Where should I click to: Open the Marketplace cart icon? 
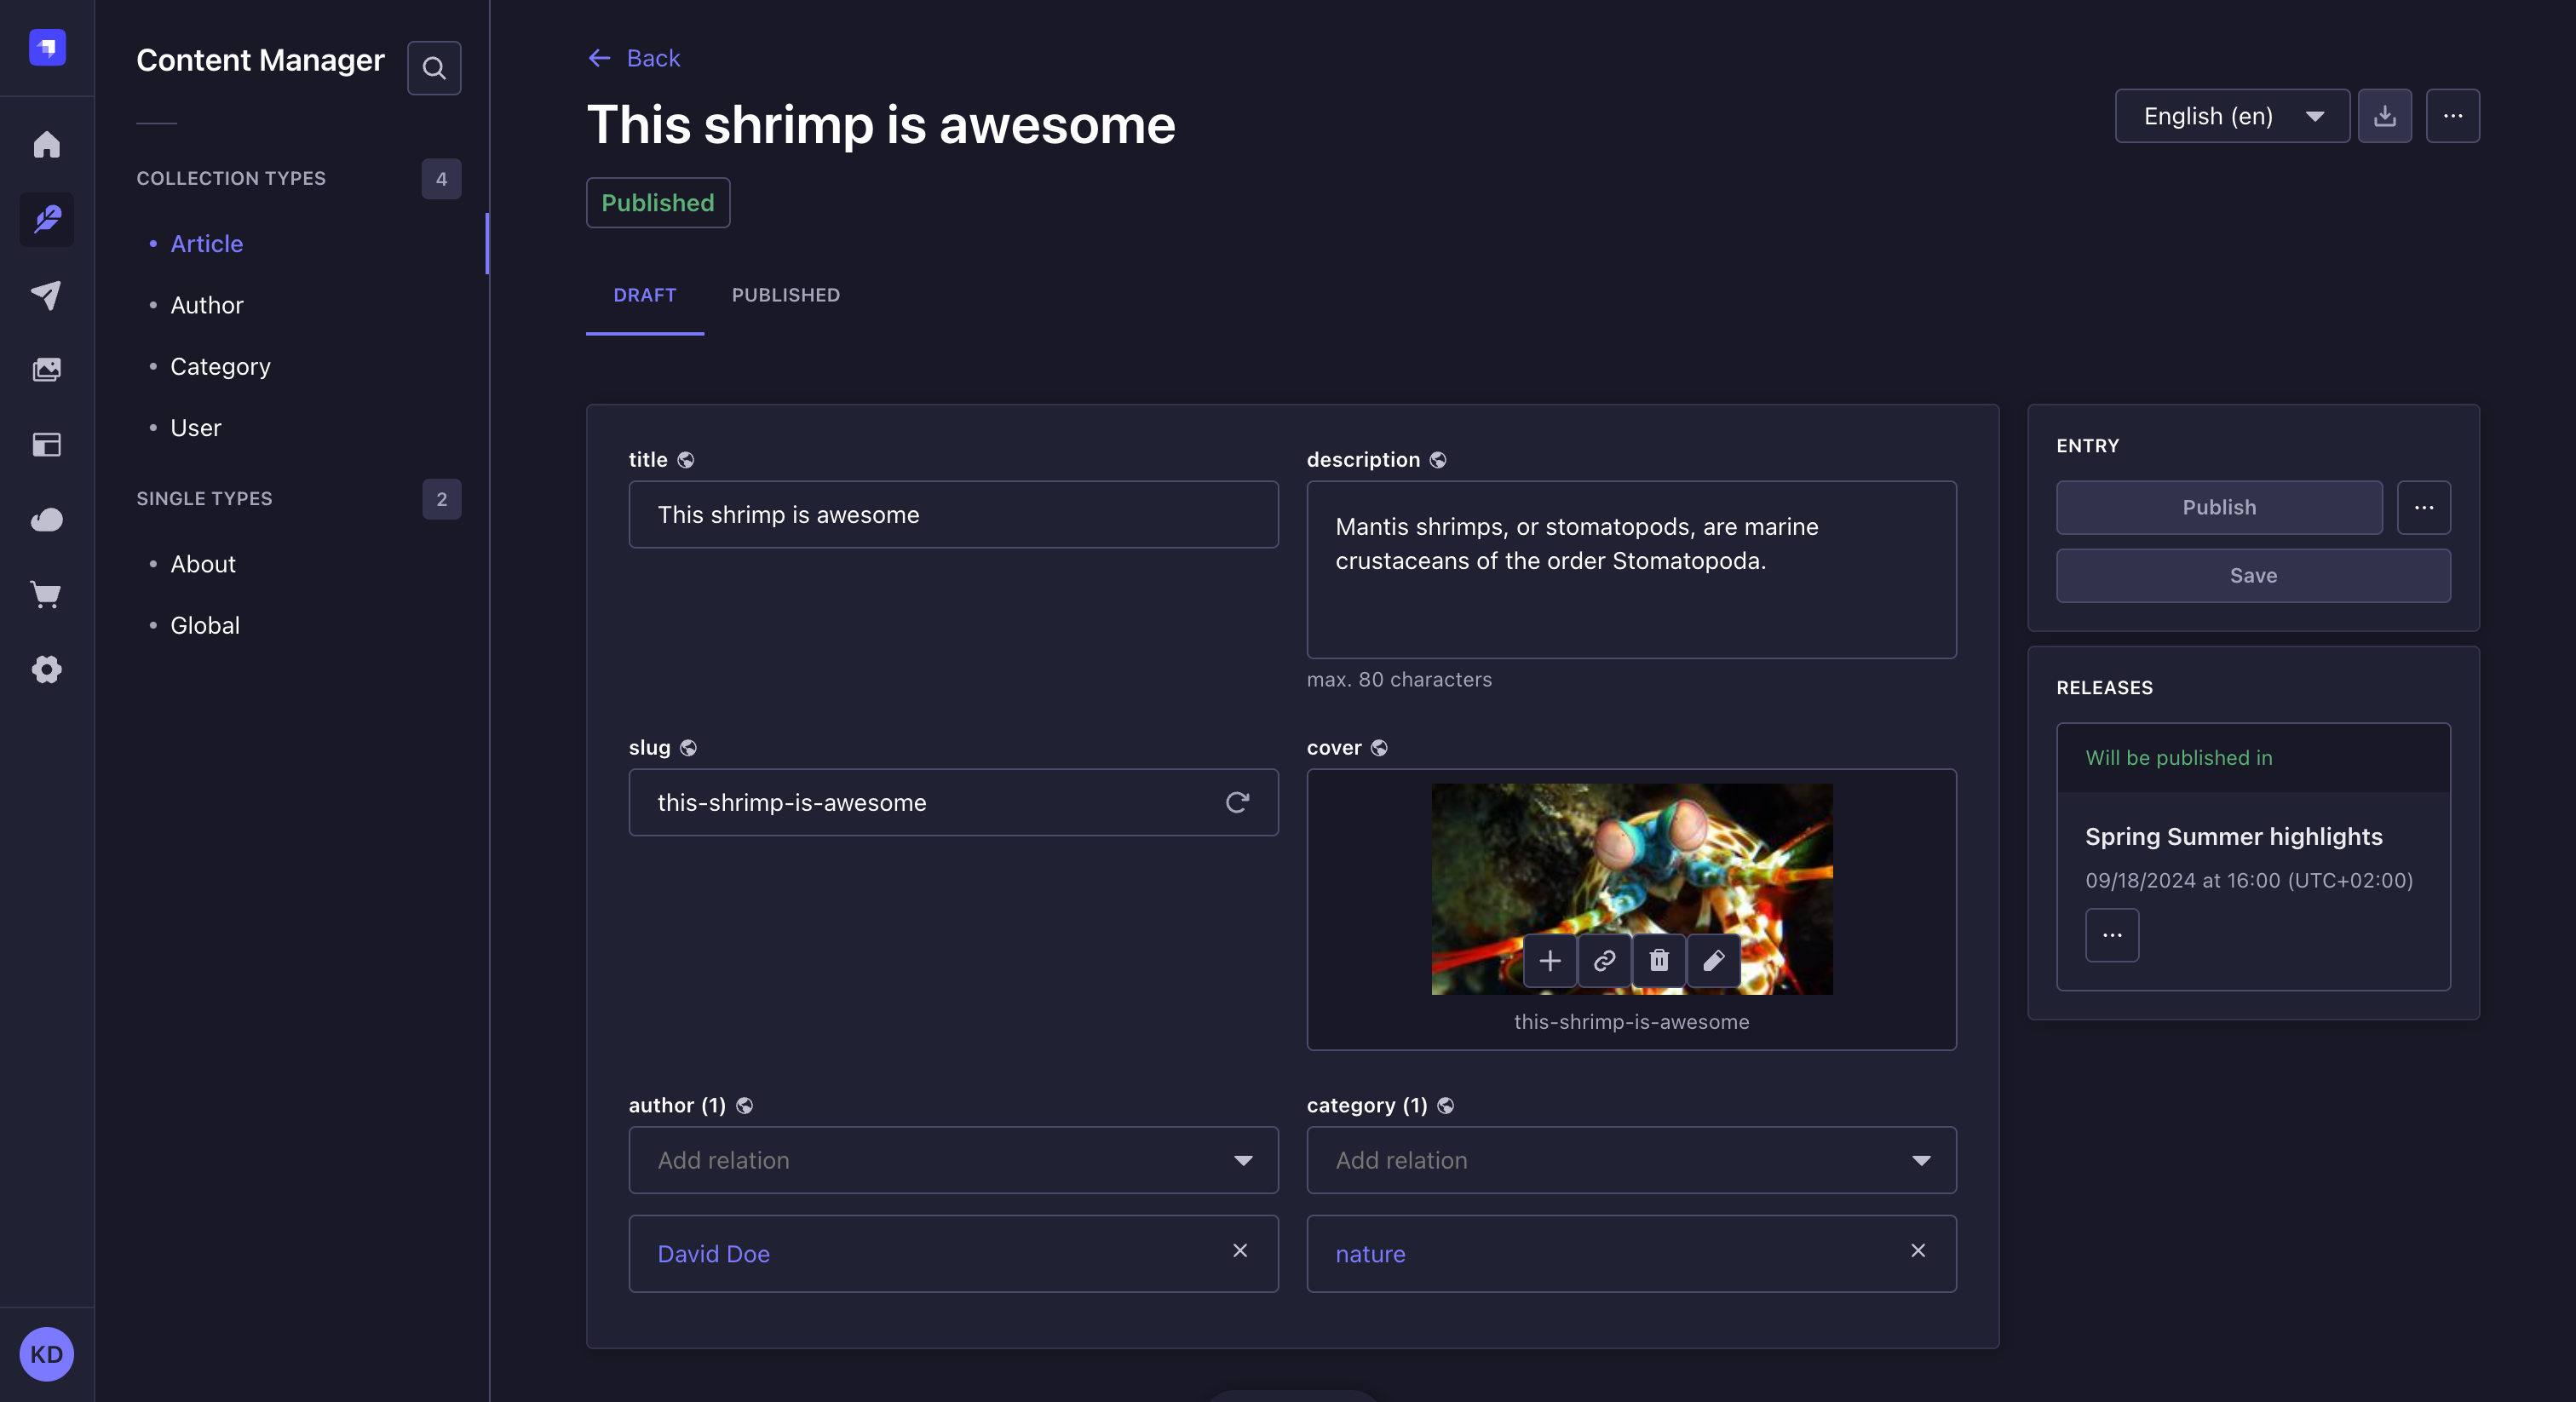click(x=46, y=594)
